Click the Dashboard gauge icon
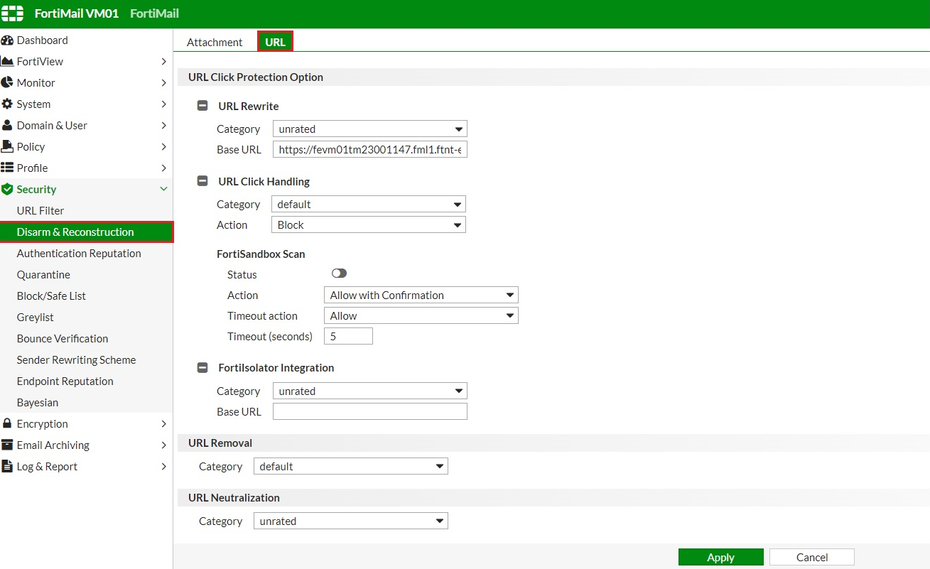Viewport: 930px width, 569px height. [7, 40]
